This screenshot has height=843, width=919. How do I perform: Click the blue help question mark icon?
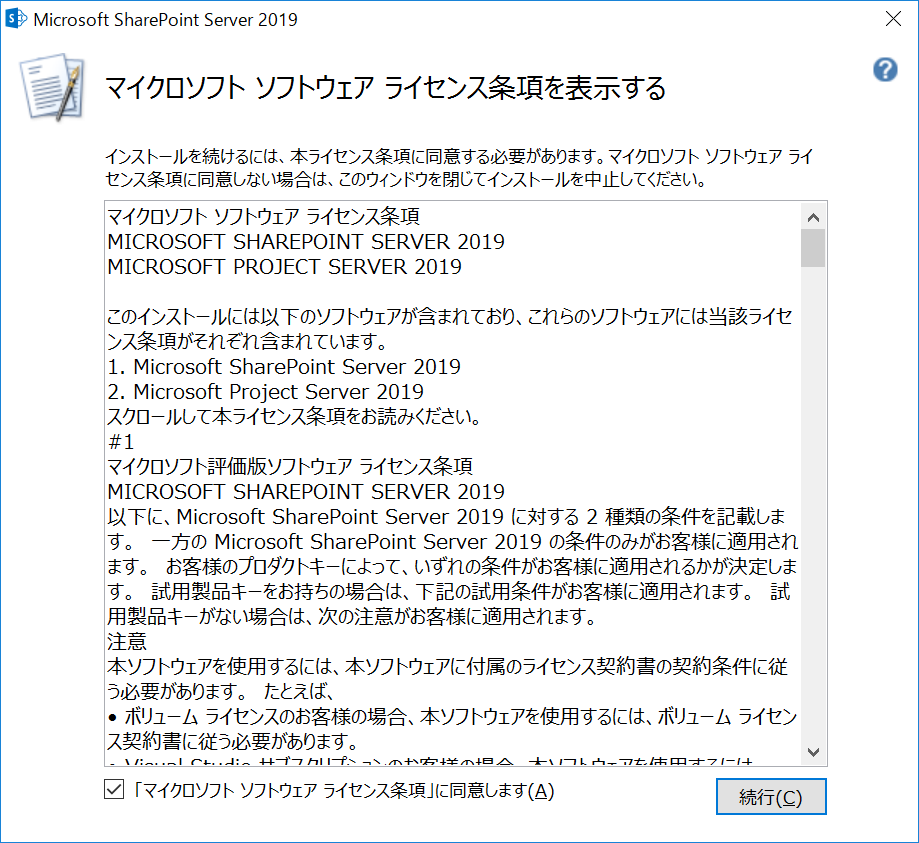point(885,70)
